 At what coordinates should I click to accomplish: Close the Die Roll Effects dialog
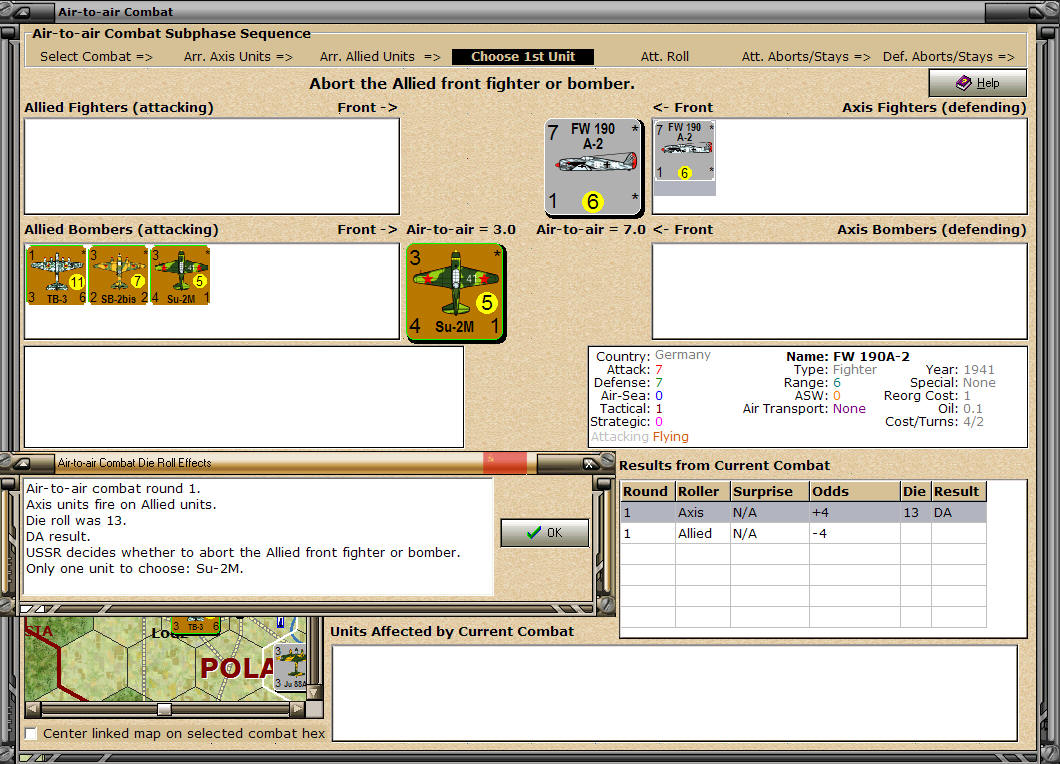pyautogui.click(x=589, y=464)
